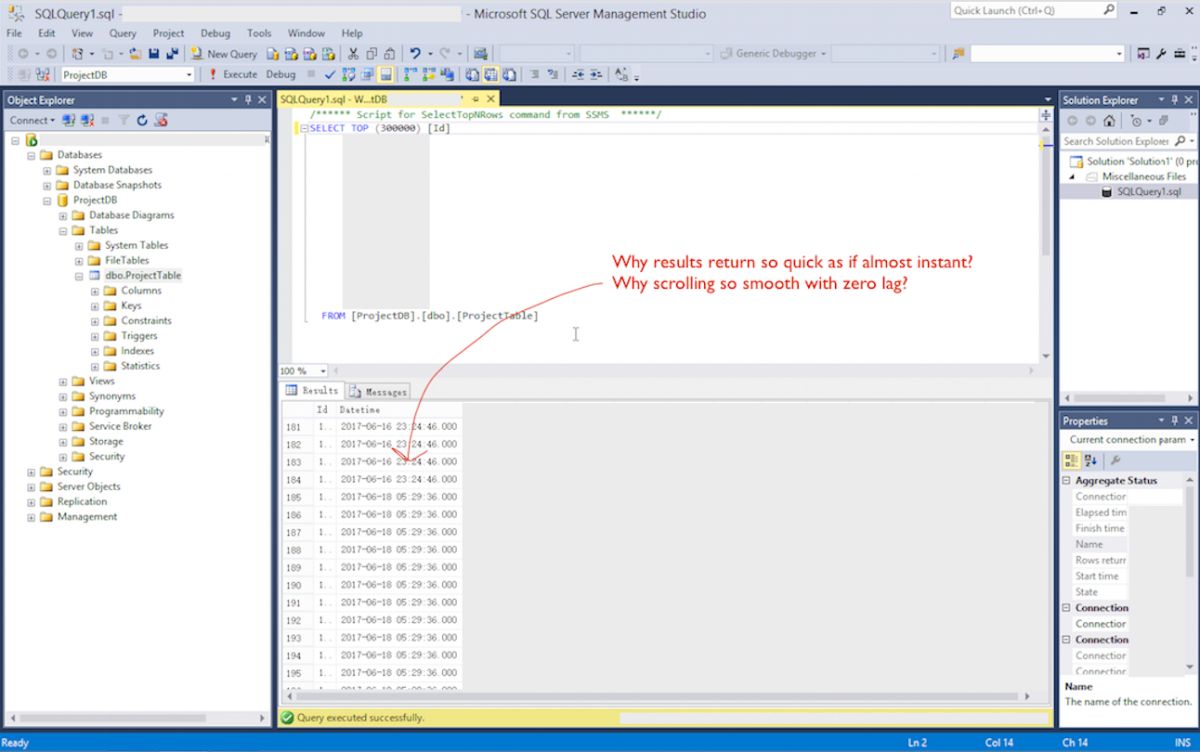Click the Save All icon
Viewport: 1200px width, 752px height.
coord(172,54)
